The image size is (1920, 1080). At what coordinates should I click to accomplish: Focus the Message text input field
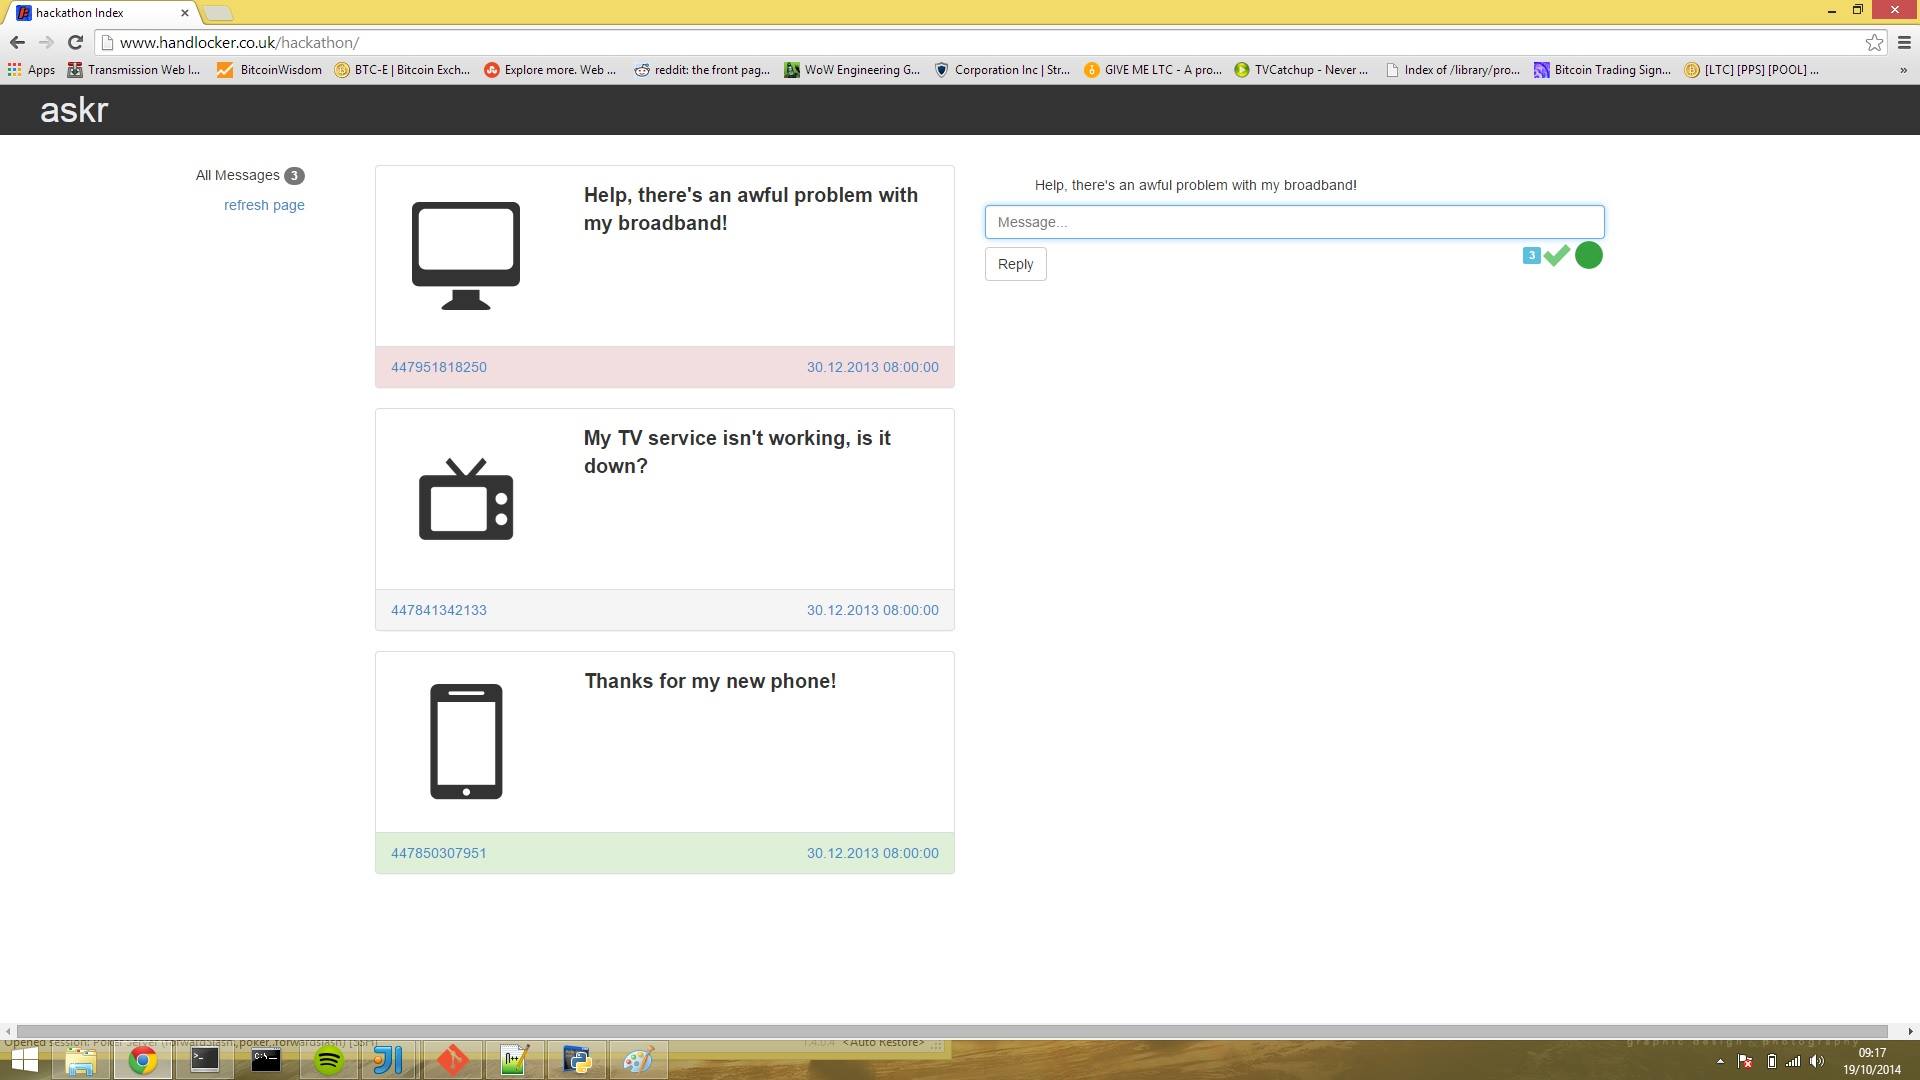coord(1294,222)
